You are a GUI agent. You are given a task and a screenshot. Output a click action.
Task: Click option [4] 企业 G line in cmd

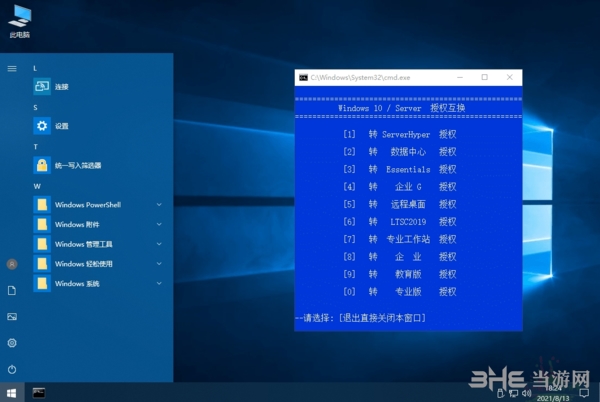click(x=399, y=187)
